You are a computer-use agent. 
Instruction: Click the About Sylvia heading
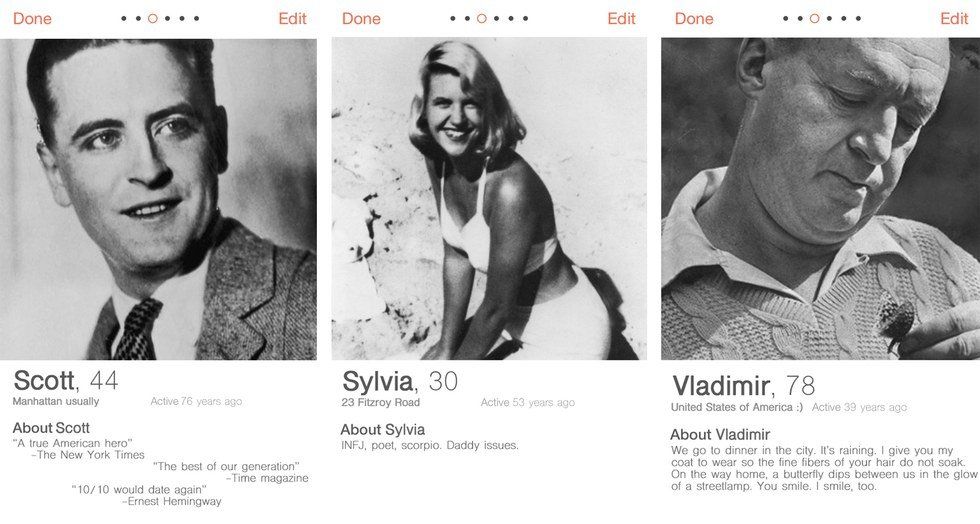[382, 430]
